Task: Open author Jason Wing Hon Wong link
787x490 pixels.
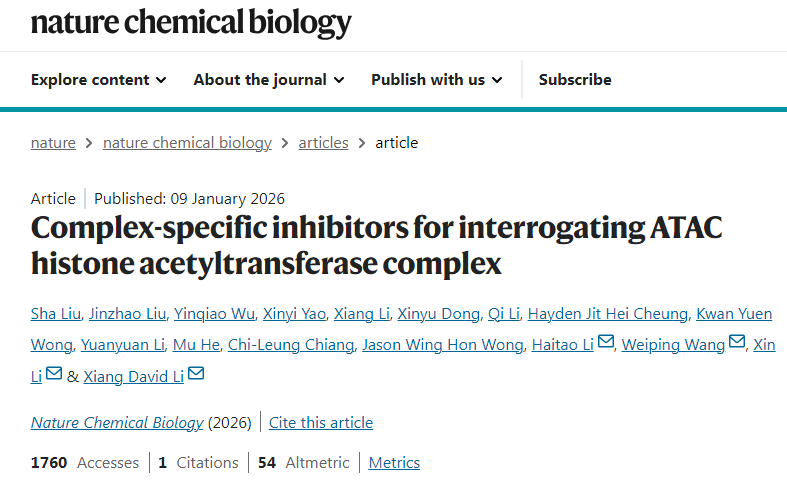Action: (442, 345)
